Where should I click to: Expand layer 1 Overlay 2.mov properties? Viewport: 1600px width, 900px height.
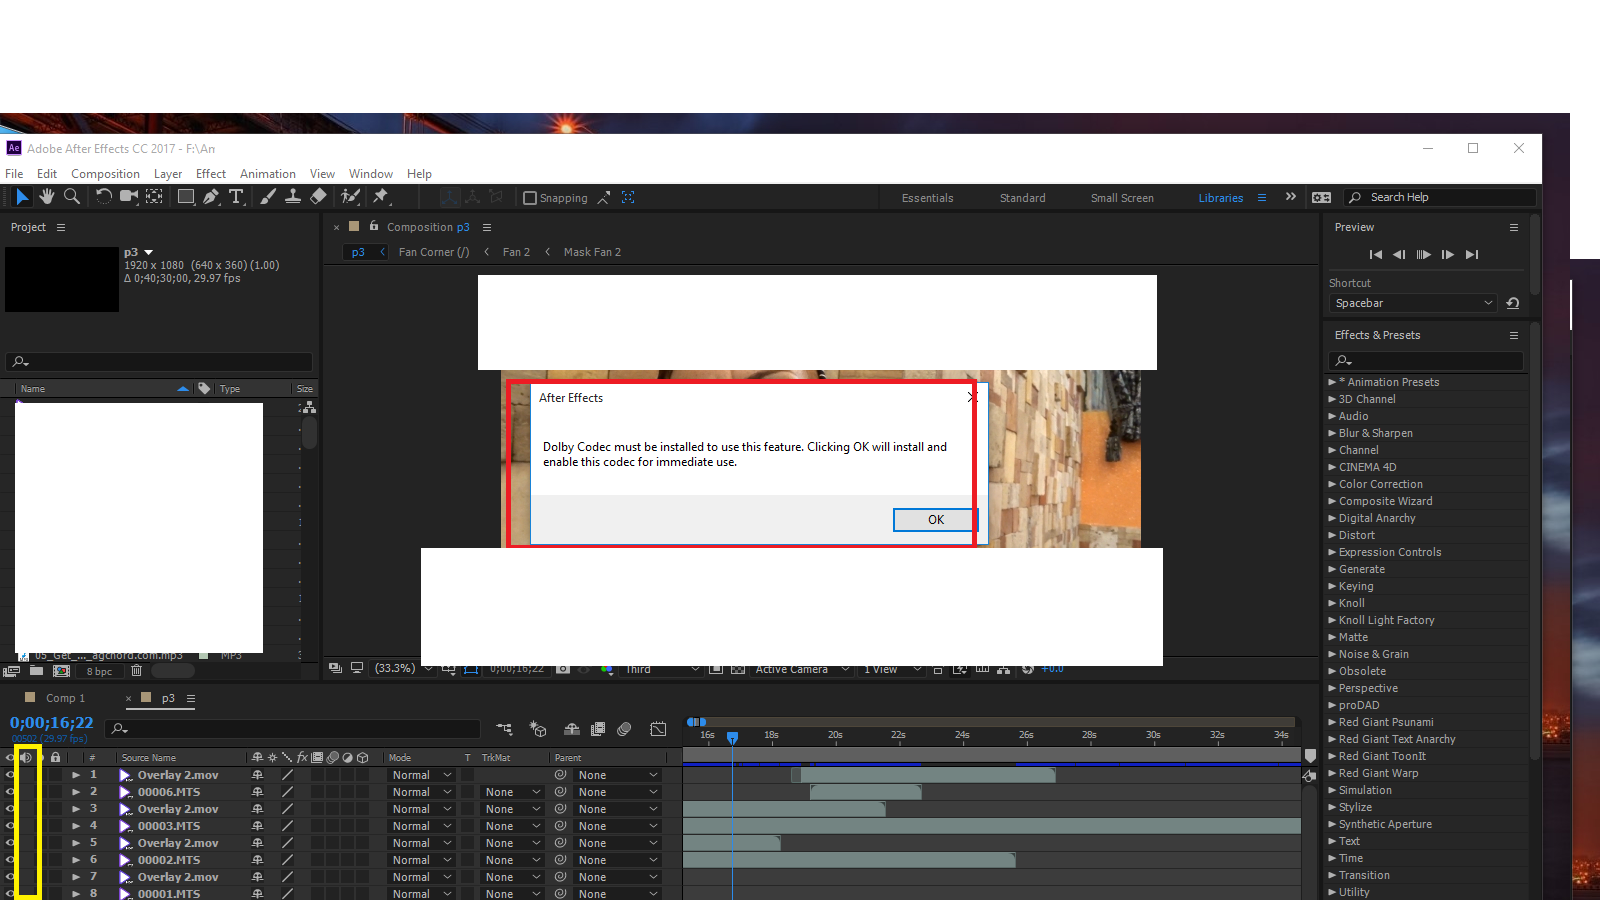click(x=76, y=775)
